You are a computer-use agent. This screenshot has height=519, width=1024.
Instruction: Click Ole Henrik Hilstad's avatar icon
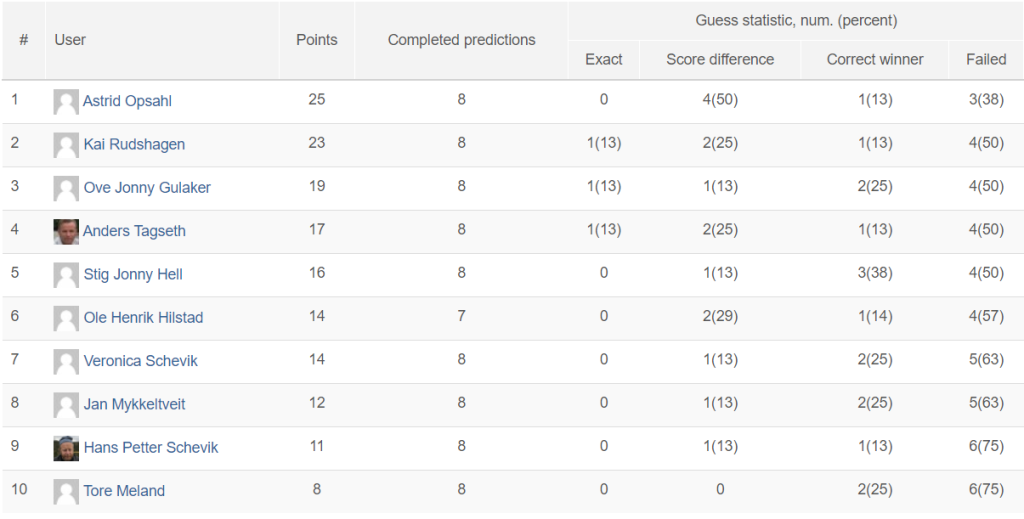(66, 319)
